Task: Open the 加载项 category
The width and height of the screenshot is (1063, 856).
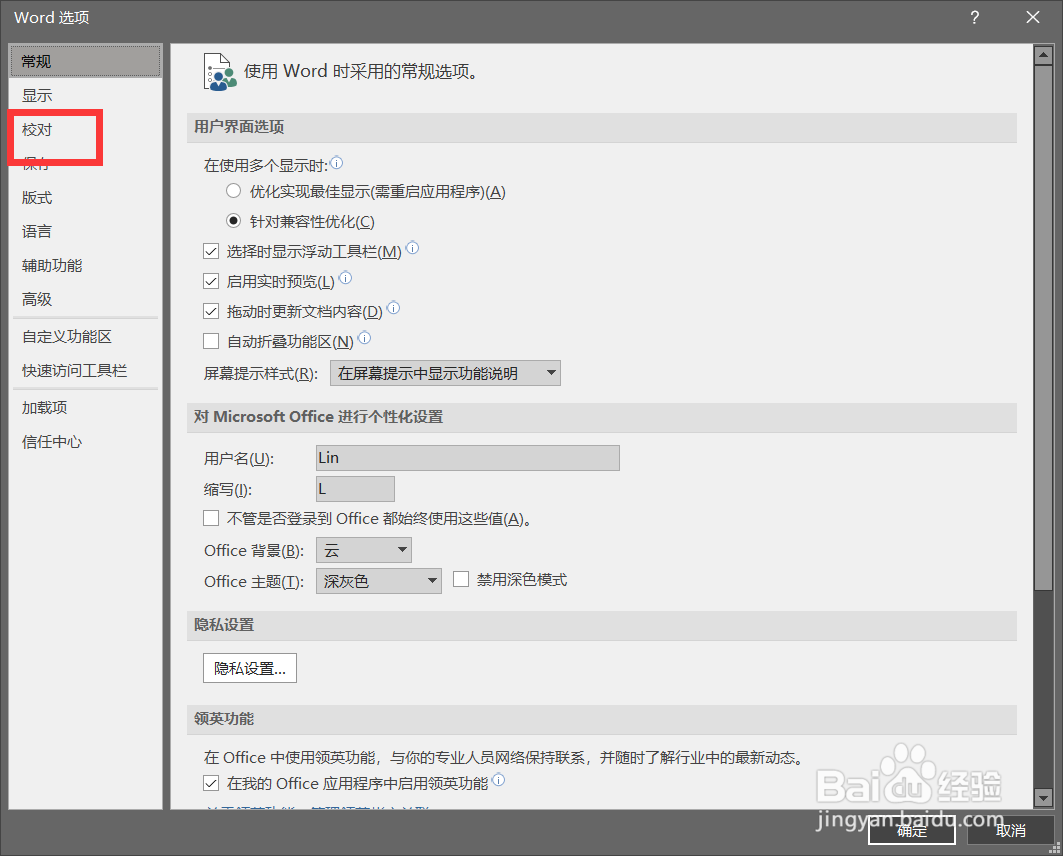Action: point(85,407)
